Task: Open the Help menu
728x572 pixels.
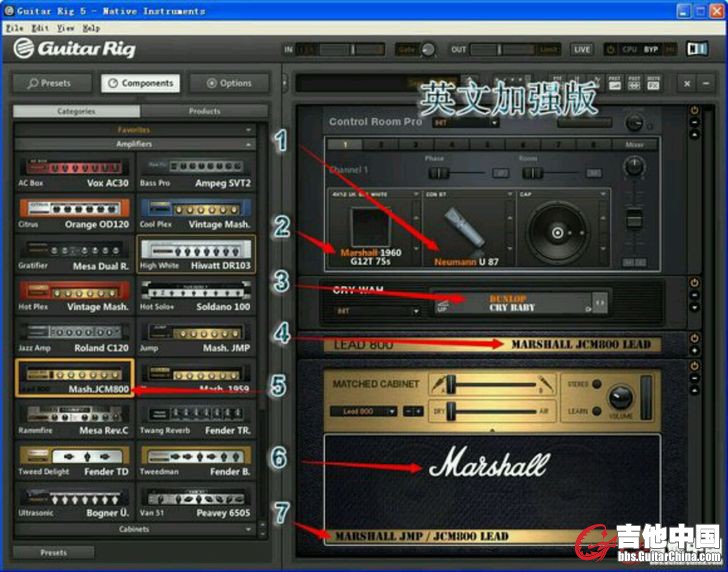Action: (91, 28)
